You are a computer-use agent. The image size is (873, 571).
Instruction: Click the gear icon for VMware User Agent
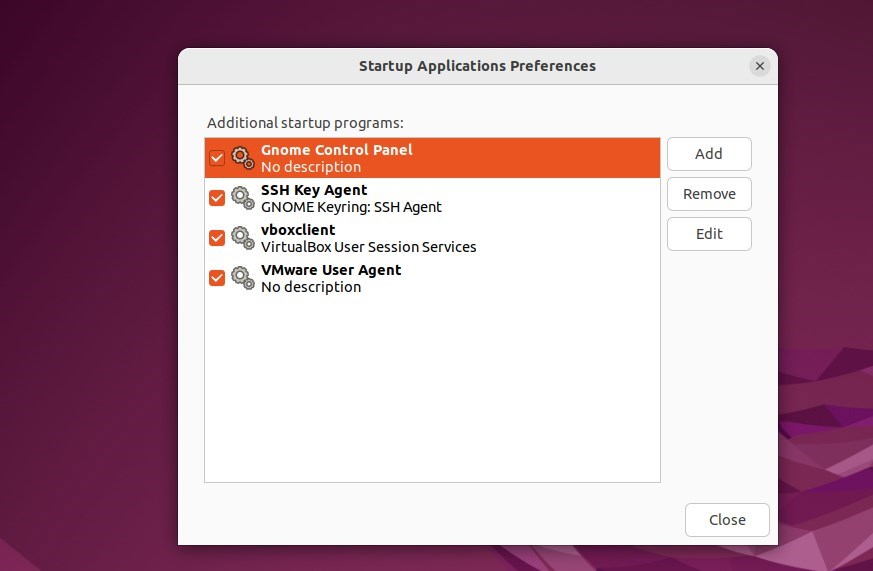click(x=243, y=278)
